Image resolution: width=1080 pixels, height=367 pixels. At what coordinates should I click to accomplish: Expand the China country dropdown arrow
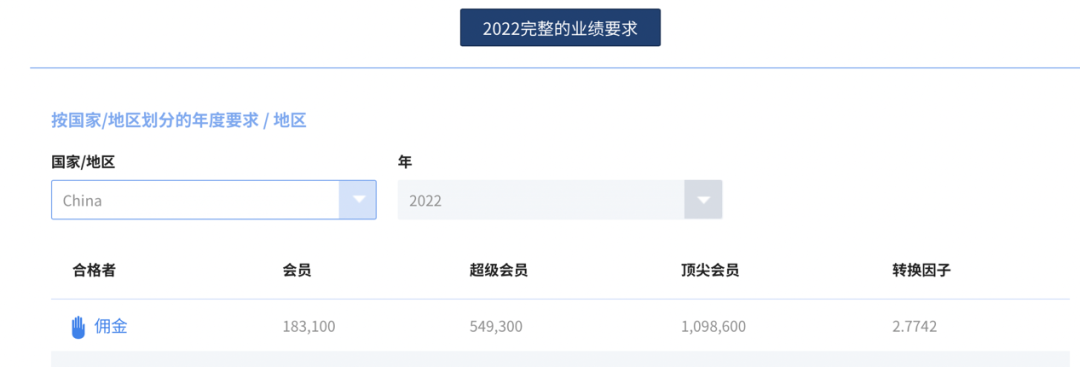coord(358,200)
